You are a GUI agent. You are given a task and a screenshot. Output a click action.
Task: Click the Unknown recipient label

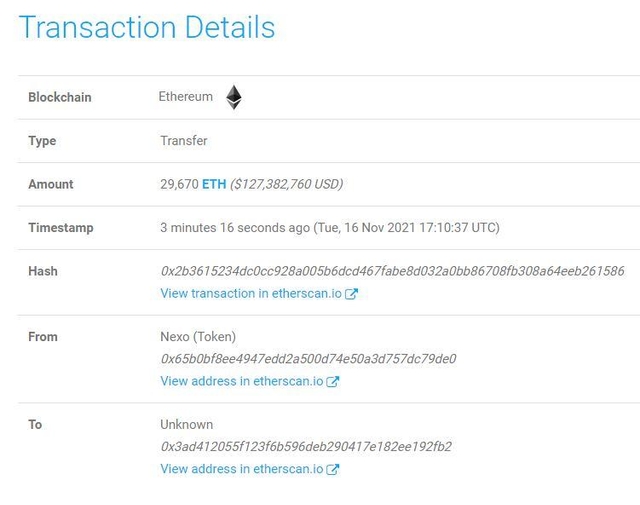[x=186, y=424]
